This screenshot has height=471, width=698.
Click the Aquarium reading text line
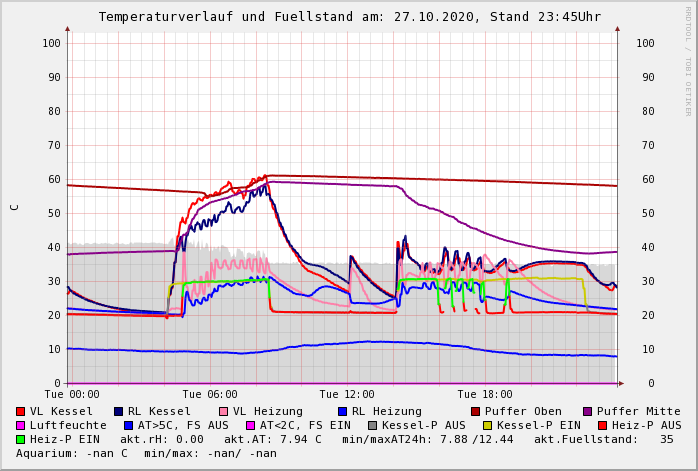pos(146,453)
